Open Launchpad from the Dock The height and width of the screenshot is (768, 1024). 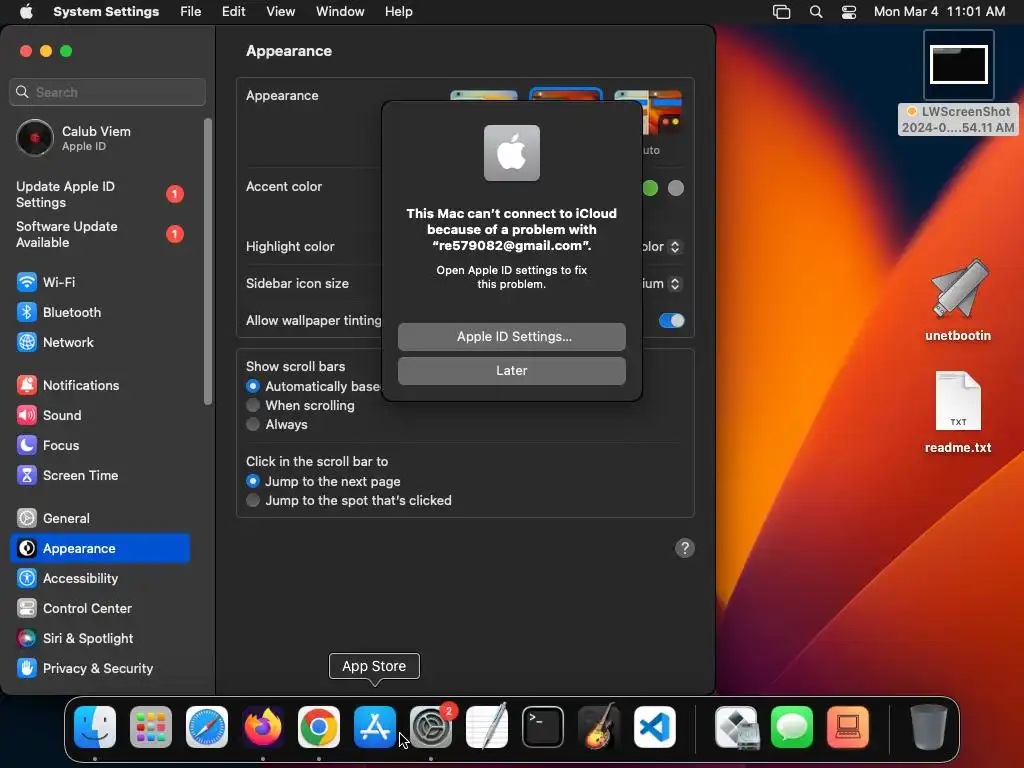coord(151,727)
